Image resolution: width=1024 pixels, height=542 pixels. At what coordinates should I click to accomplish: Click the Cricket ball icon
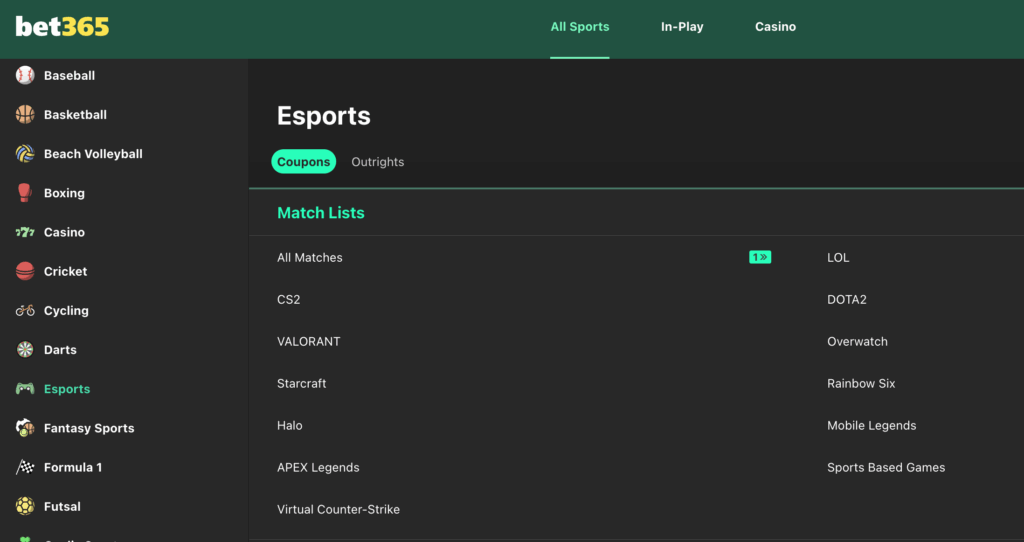pyautogui.click(x=25, y=271)
